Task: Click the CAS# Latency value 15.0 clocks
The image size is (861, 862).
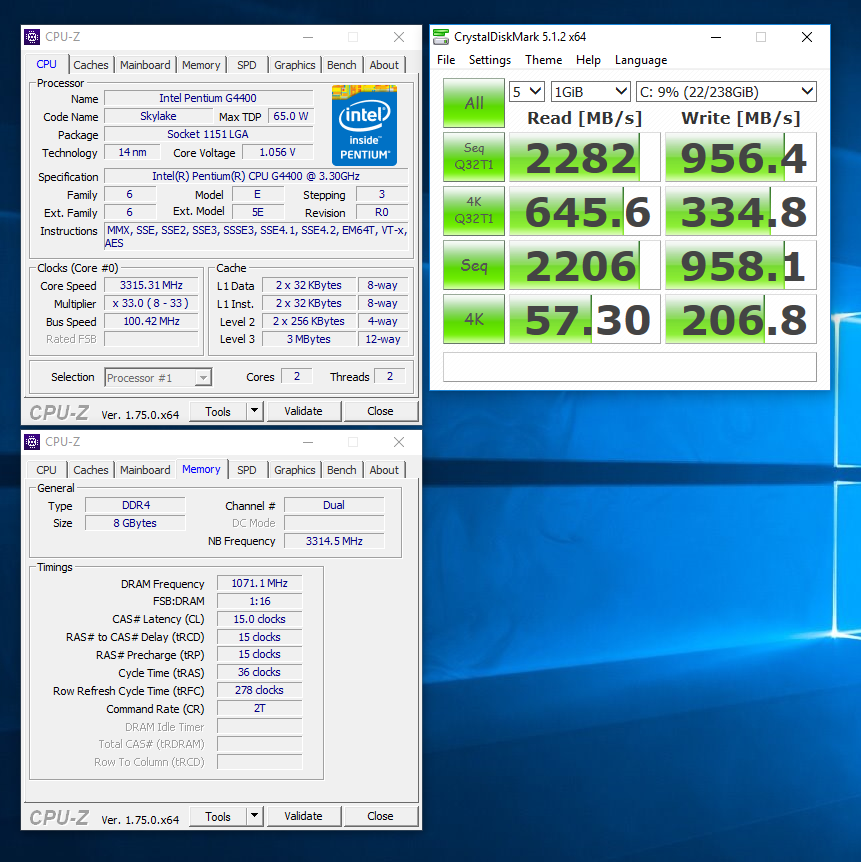Action: (x=260, y=619)
